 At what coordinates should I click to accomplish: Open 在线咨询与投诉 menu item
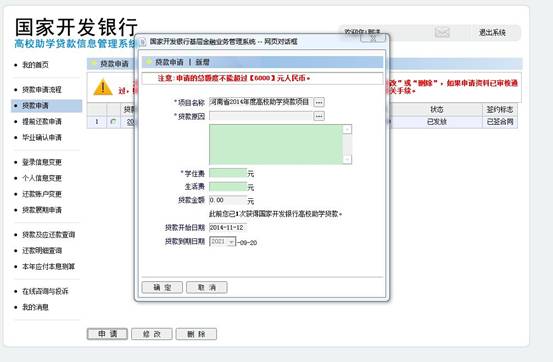point(45,291)
